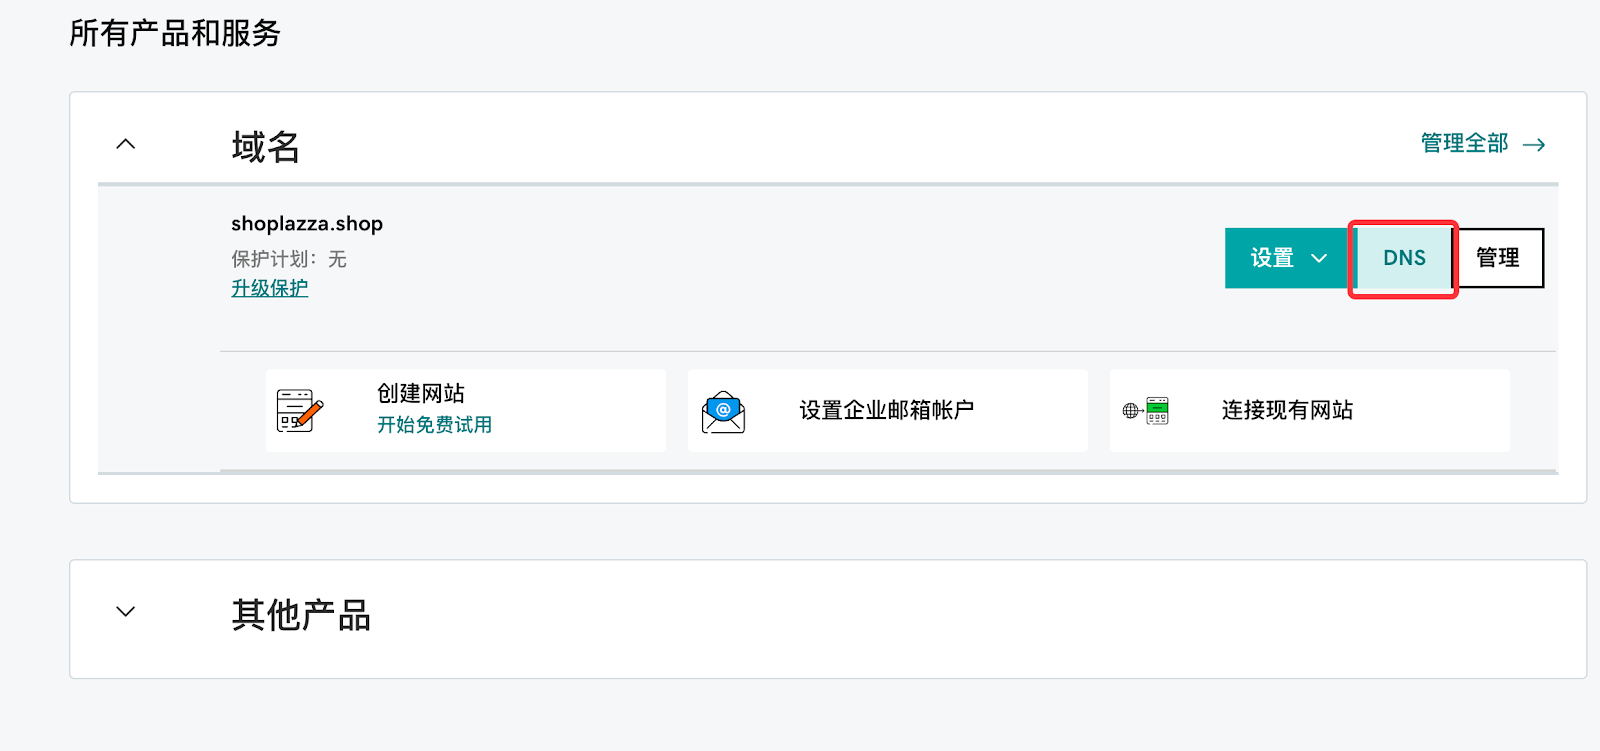The height and width of the screenshot is (751, 1600).
Task: Click the 其他产品 section heading
Action: pyautogui.click(x=301, y=614)
